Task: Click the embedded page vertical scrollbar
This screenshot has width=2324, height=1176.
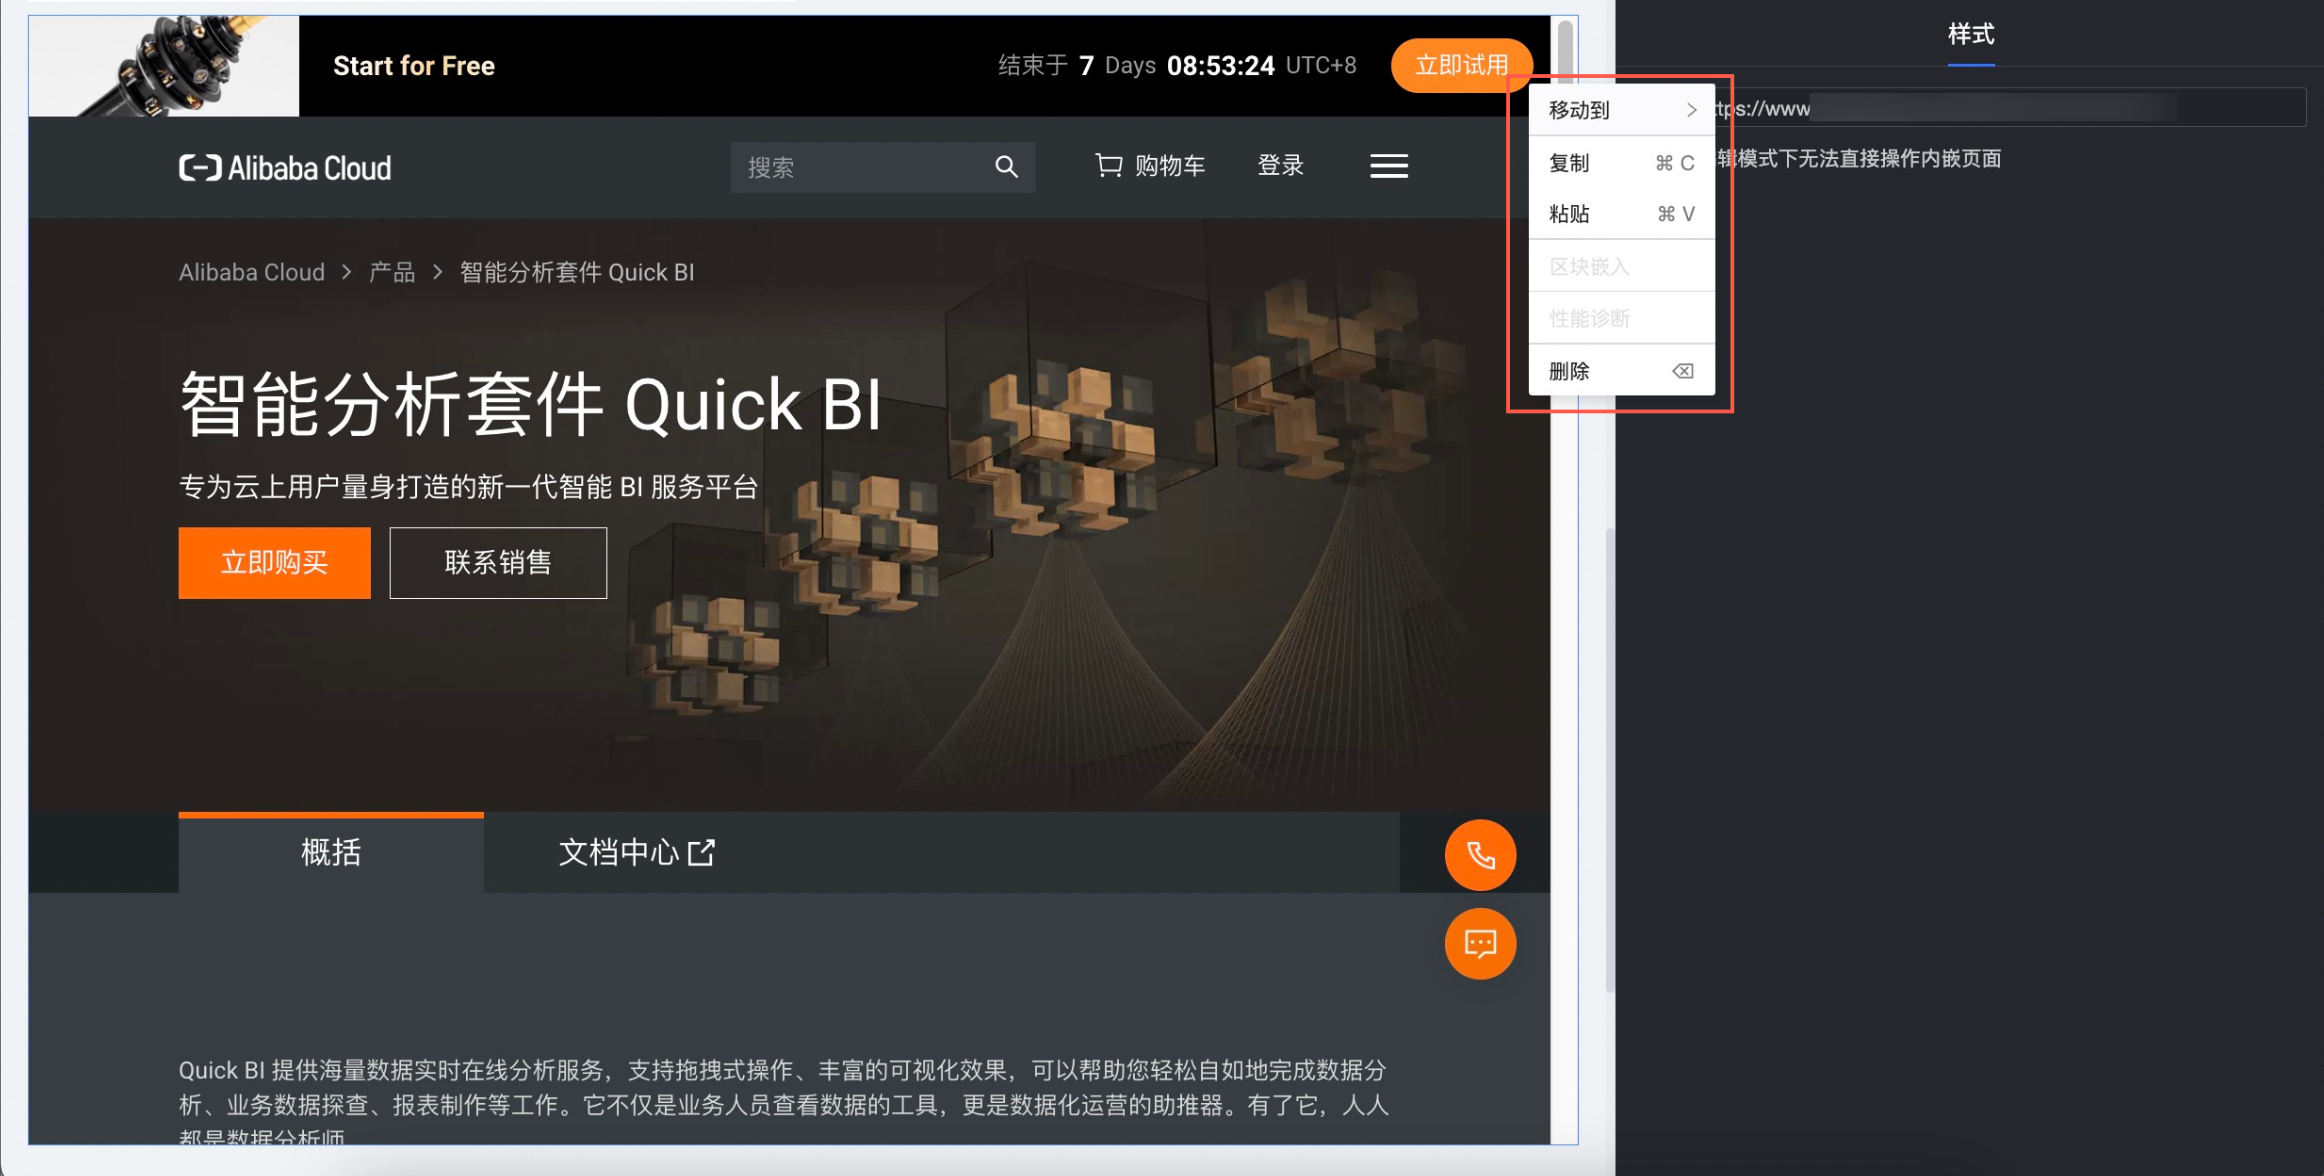Action: [x=1565, y=51]
